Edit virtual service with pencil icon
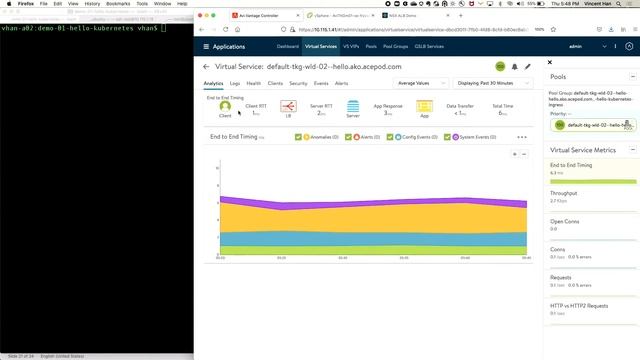 pyautogui.click(x=528, y=67)
